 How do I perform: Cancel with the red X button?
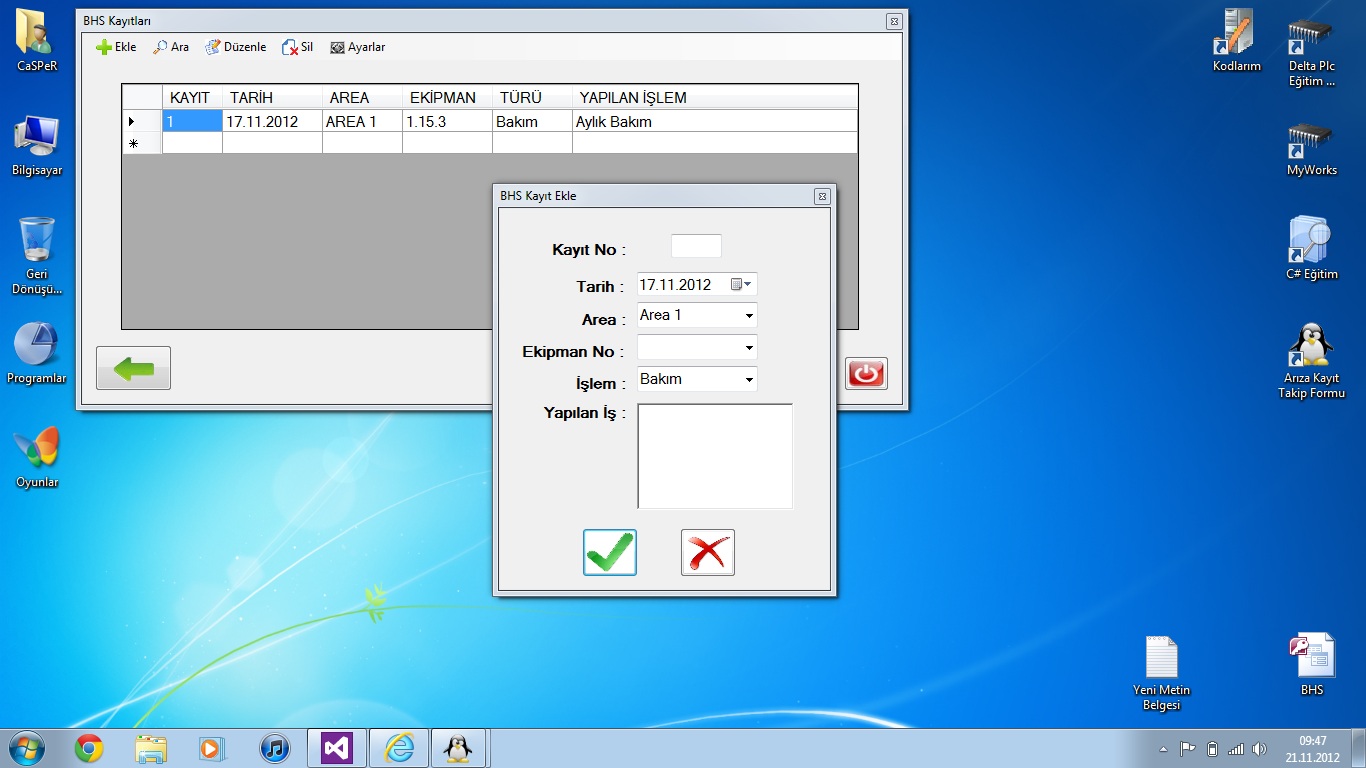[708, 552]
